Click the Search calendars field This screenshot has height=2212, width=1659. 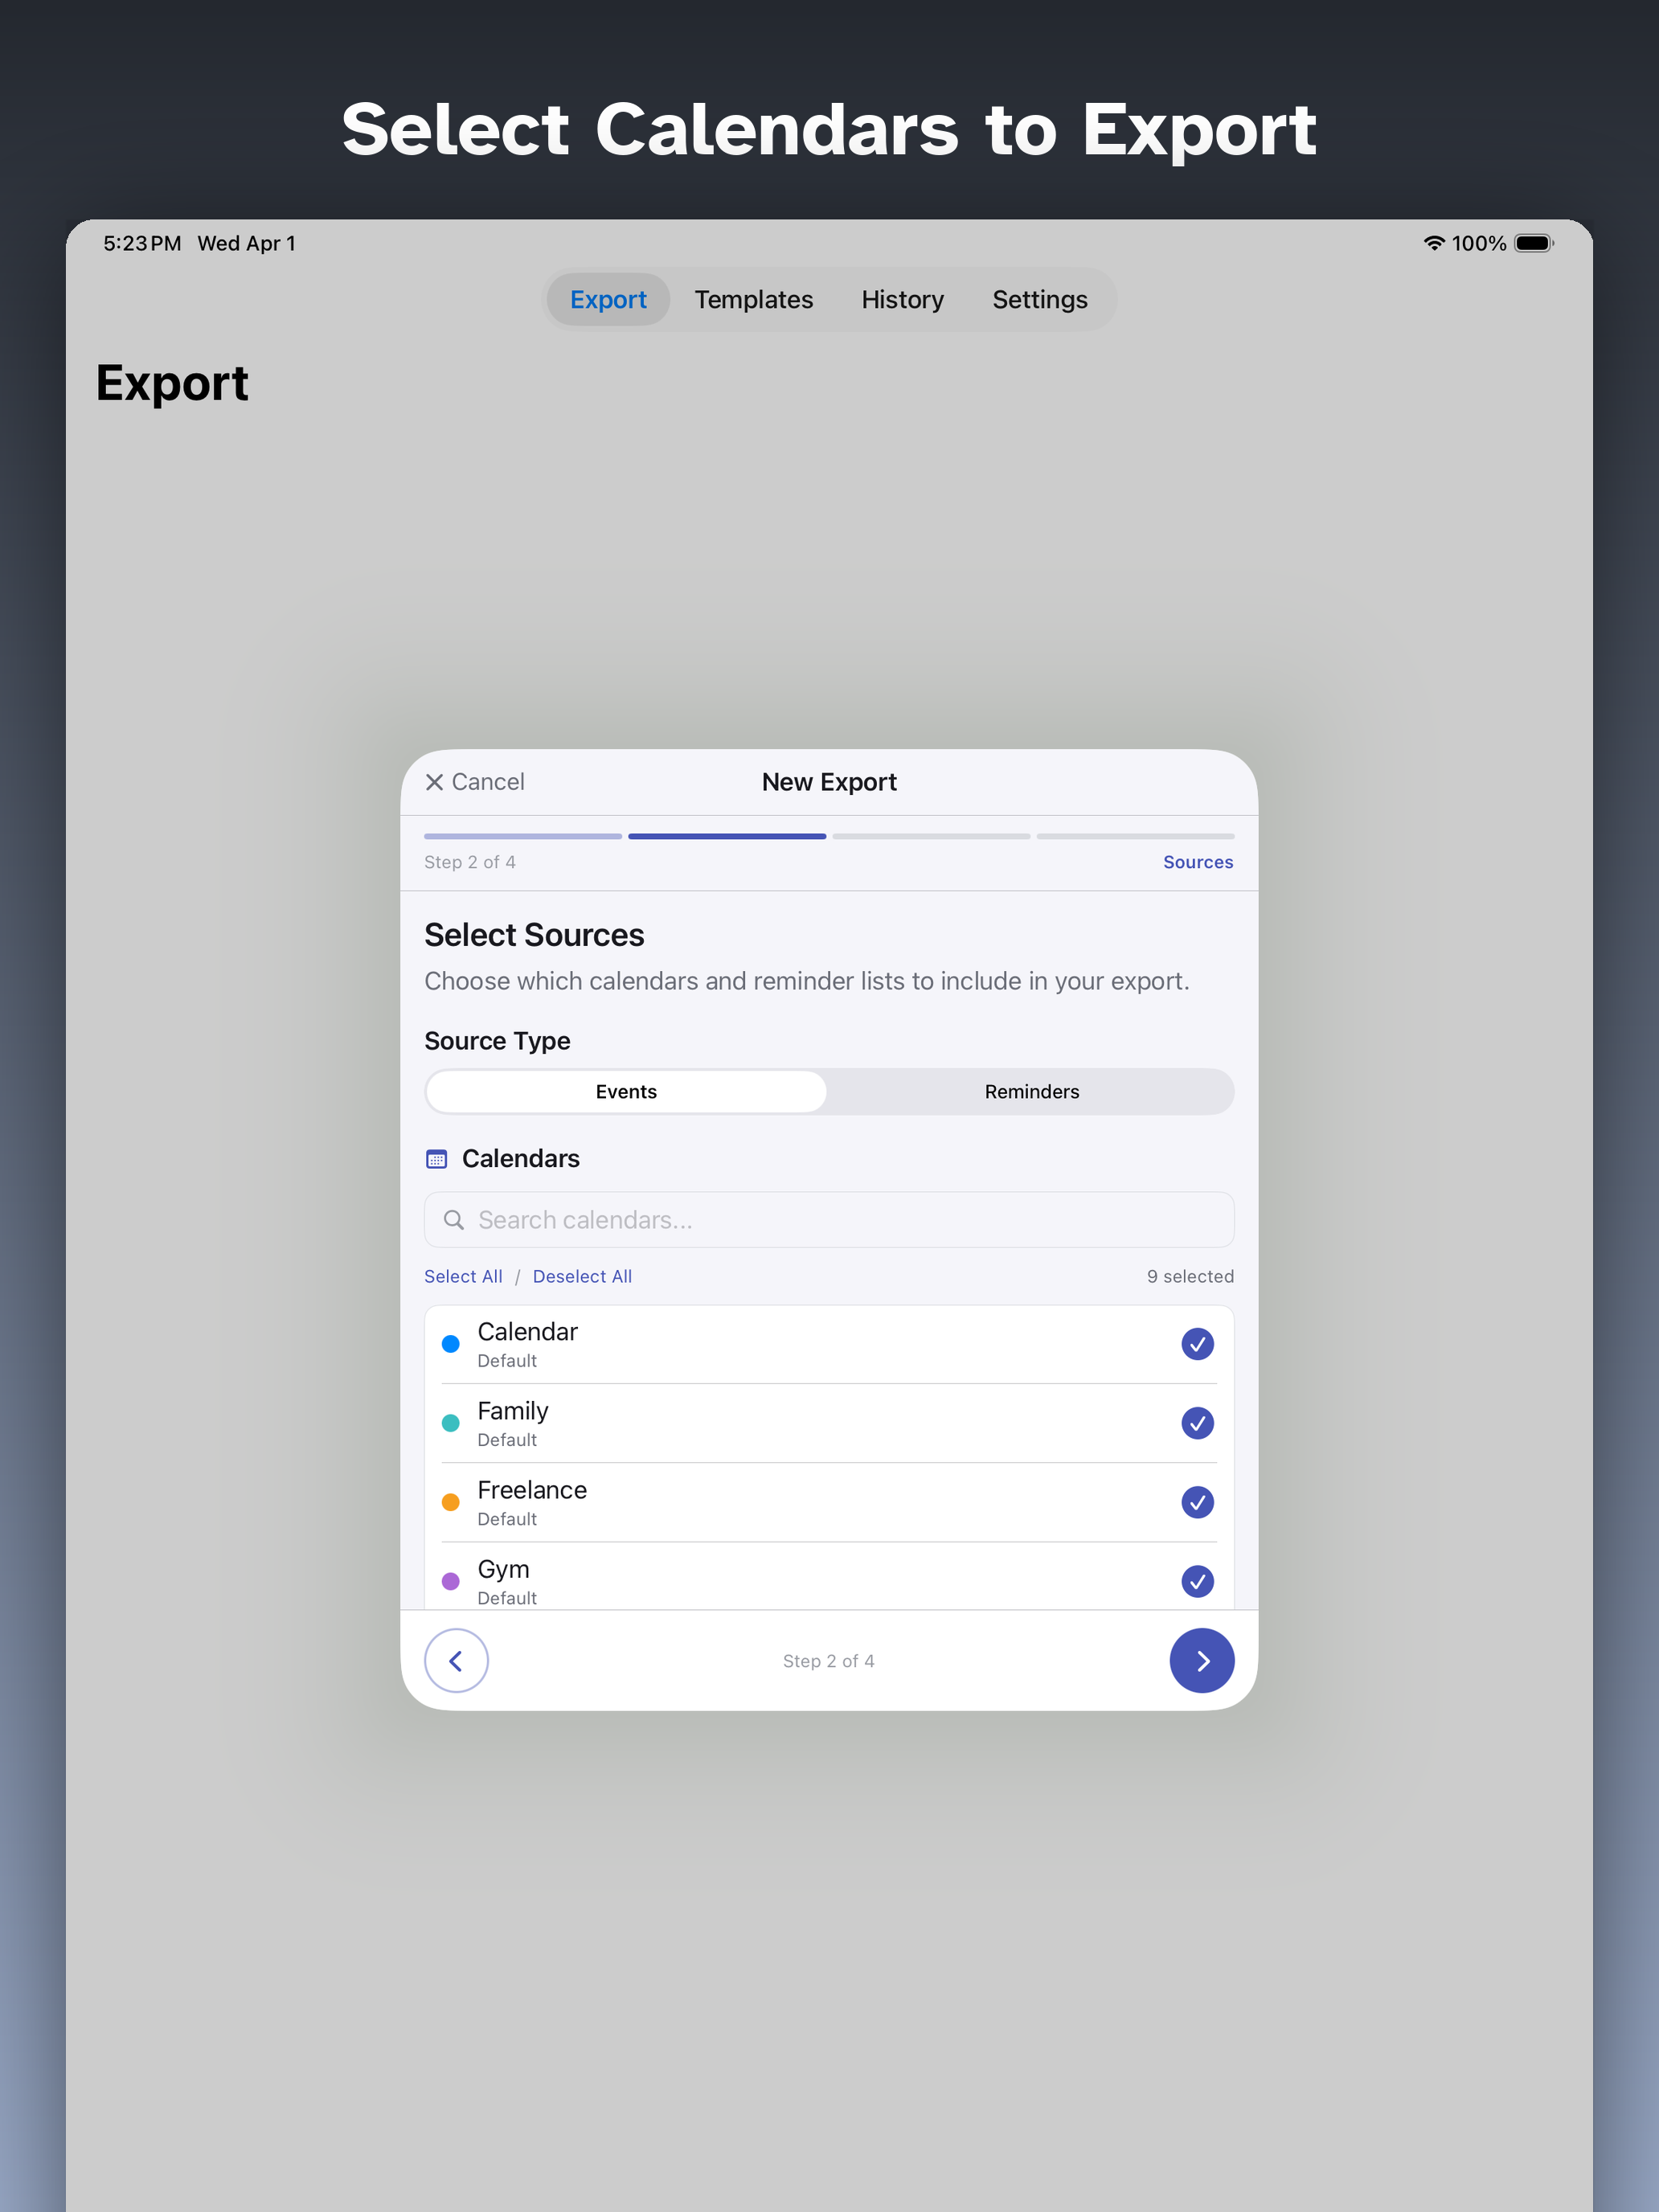[x=829, y=1219]
